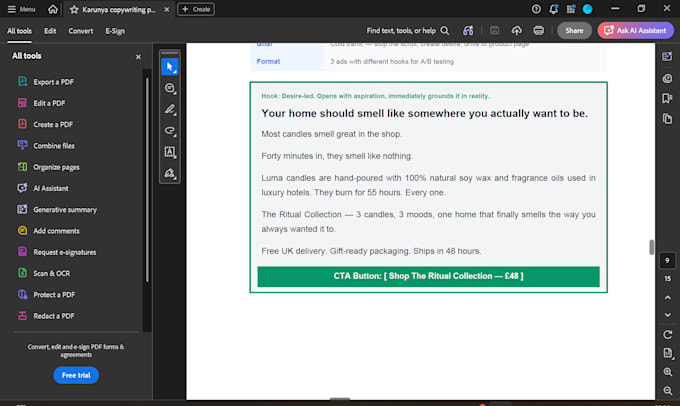Screen dimensions: 680x406
Task: Open the page thumbnails pane icon
Action: tap(667, 118)
